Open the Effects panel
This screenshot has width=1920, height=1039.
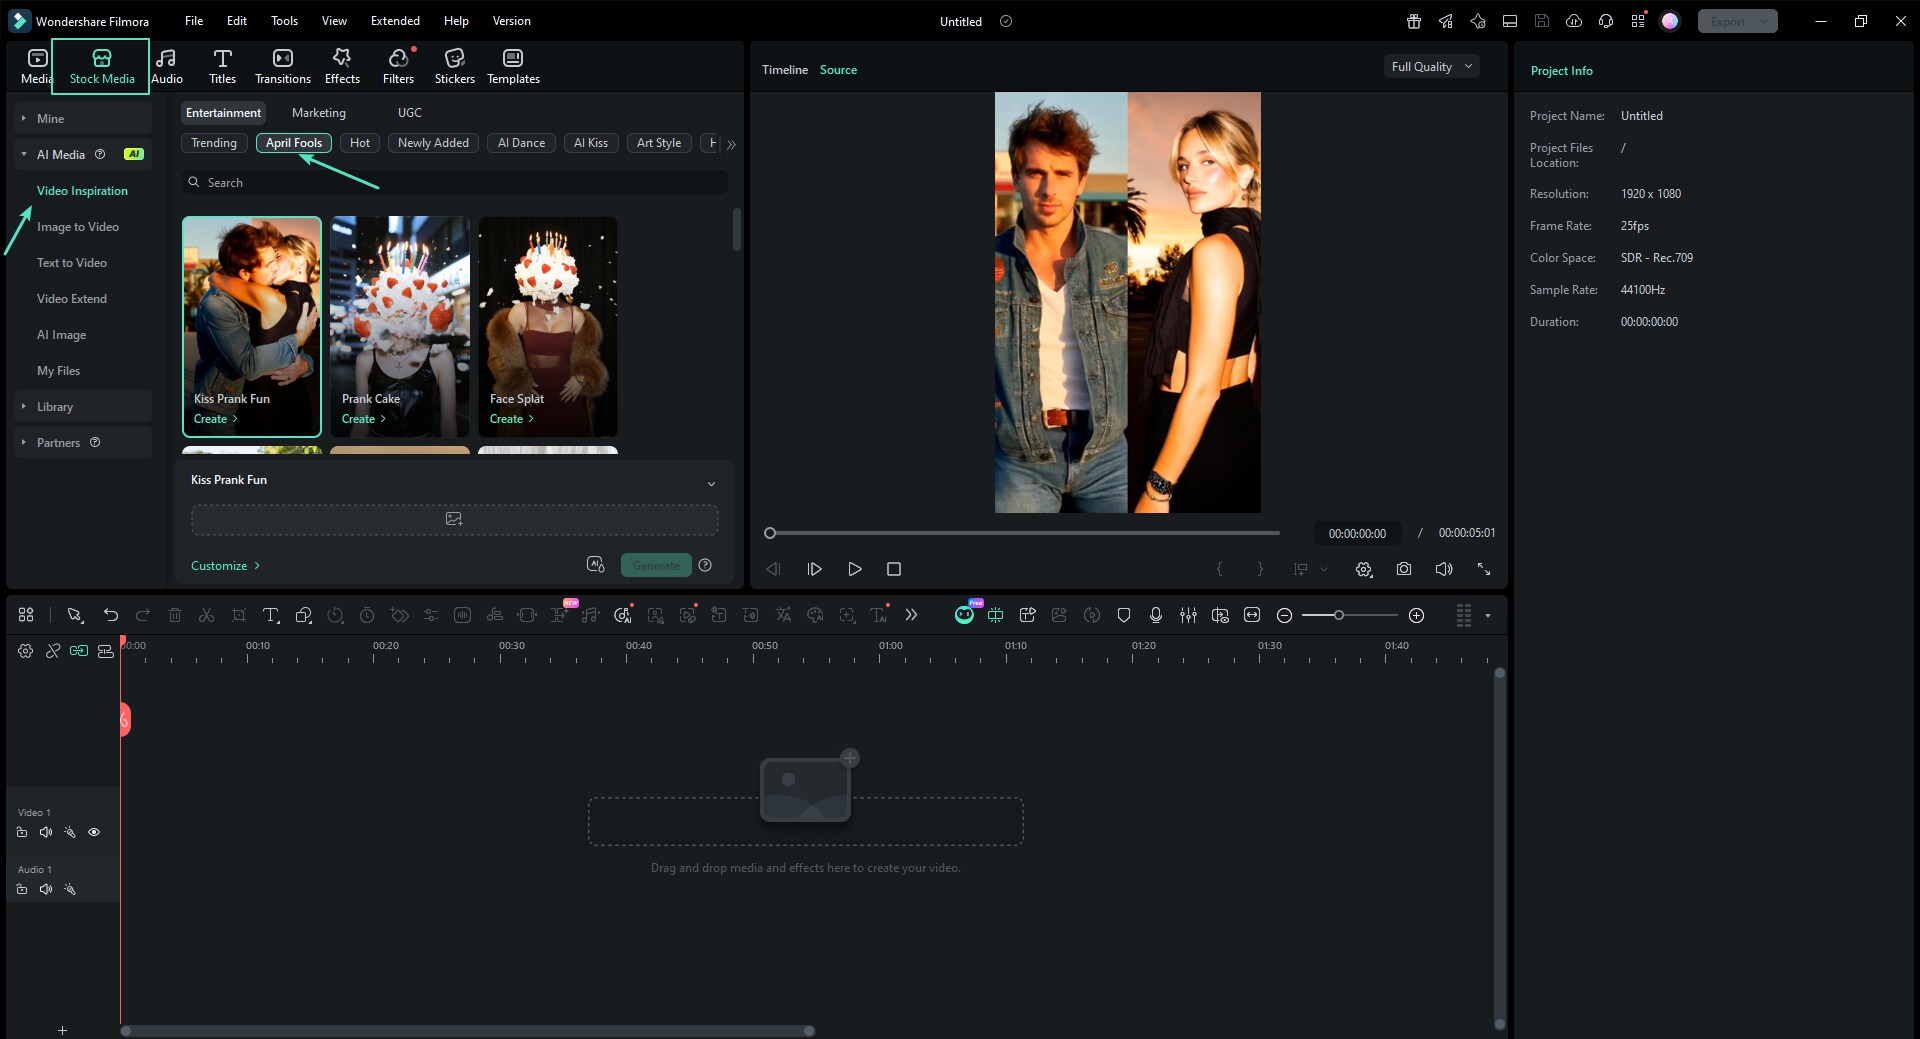[x=341, y=66]
